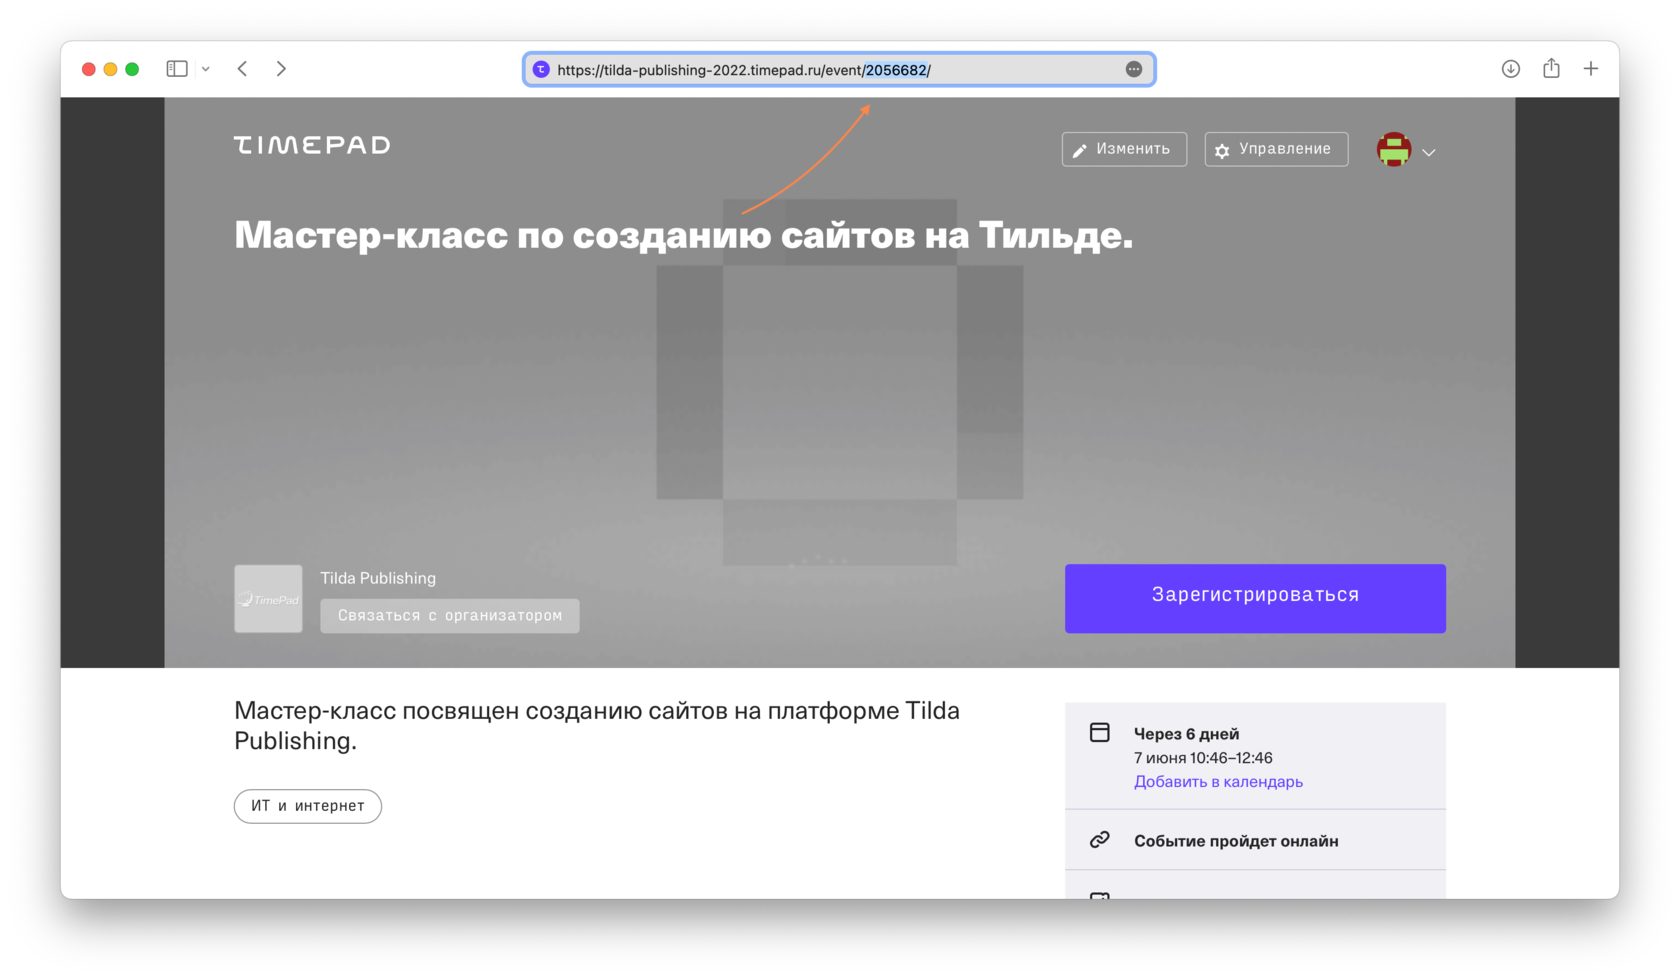Screen dimensions: 1680x979
Task: Show the Safari downloads icon
Action: point(1510,69)
